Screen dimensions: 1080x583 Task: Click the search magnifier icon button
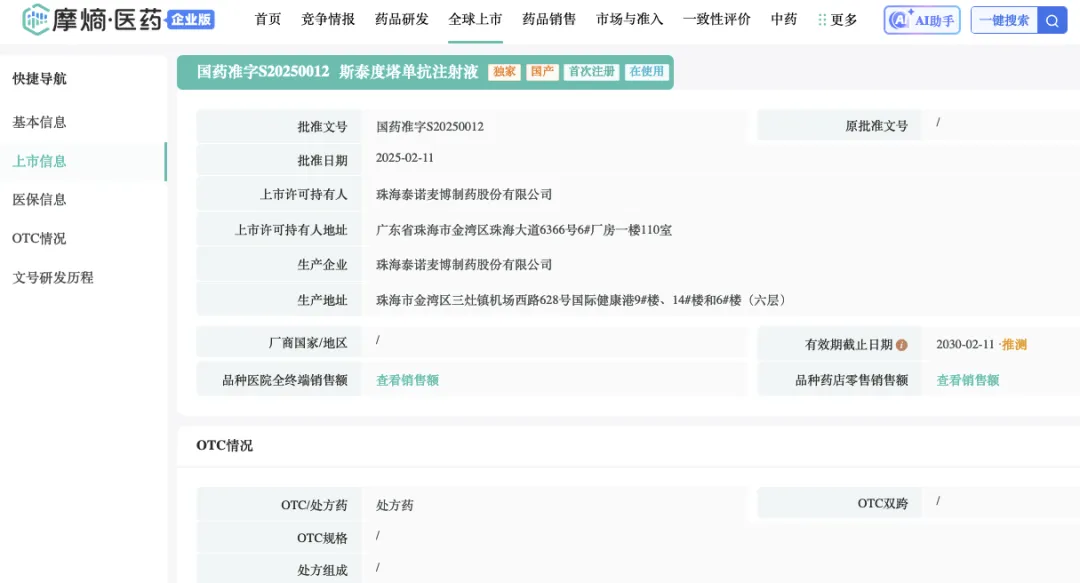[x=1052, y=20]
